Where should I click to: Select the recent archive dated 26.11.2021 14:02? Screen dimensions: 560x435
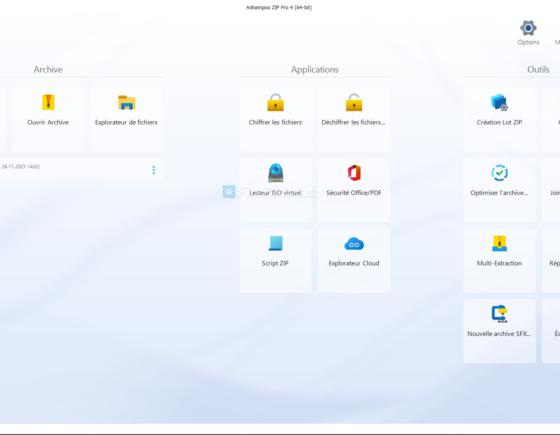pyautogui.click(x=81, y=169)
